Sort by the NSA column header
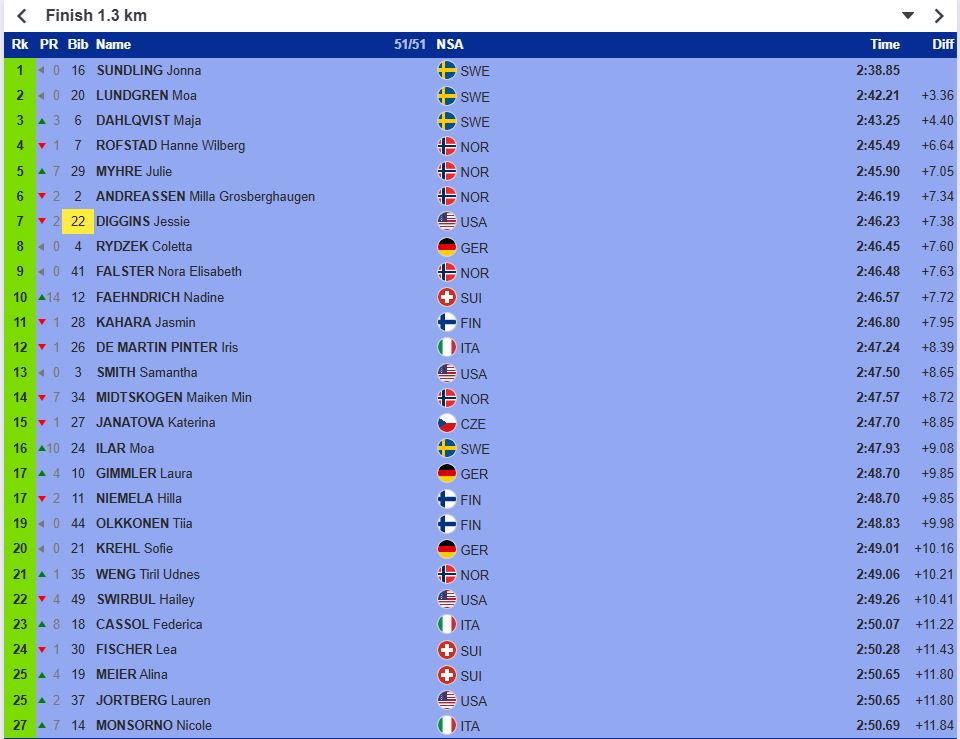The width and height of the screenshot is (960, 739). 450,45
